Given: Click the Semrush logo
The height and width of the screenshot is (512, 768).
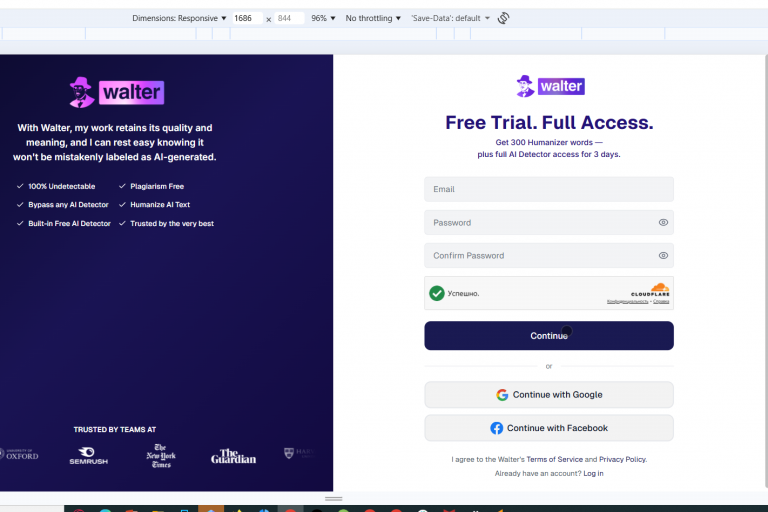Looking at the screenshot, I should (x=89, y=456).
